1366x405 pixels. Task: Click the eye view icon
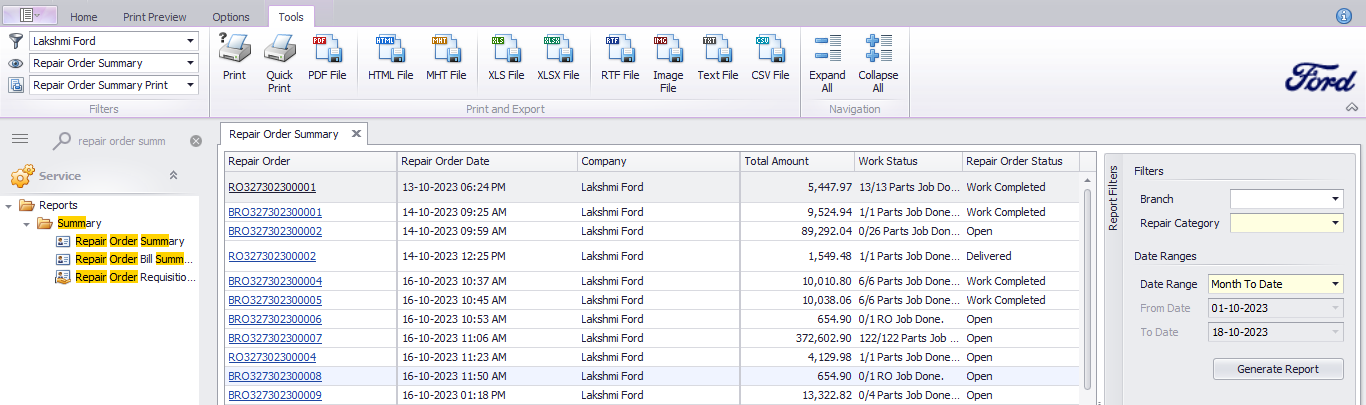point(15,63)
